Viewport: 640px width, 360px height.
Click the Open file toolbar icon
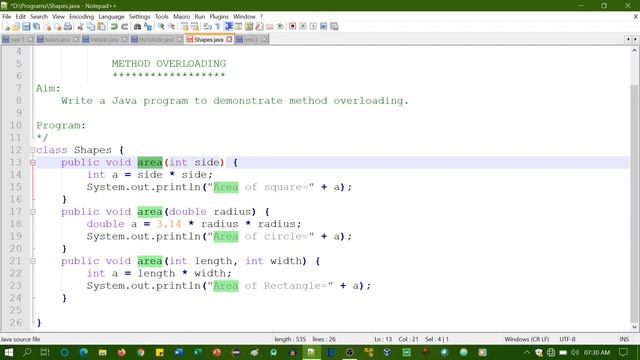pos(16,27)
